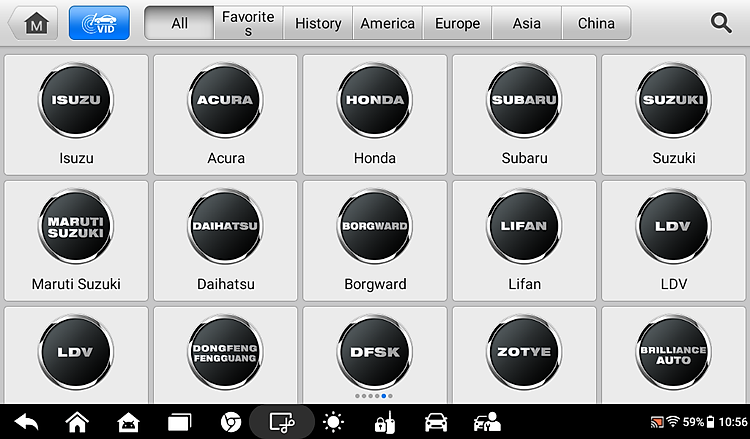Open the History tab
Screen dimensions: 750x439
(x=318, y=23)
